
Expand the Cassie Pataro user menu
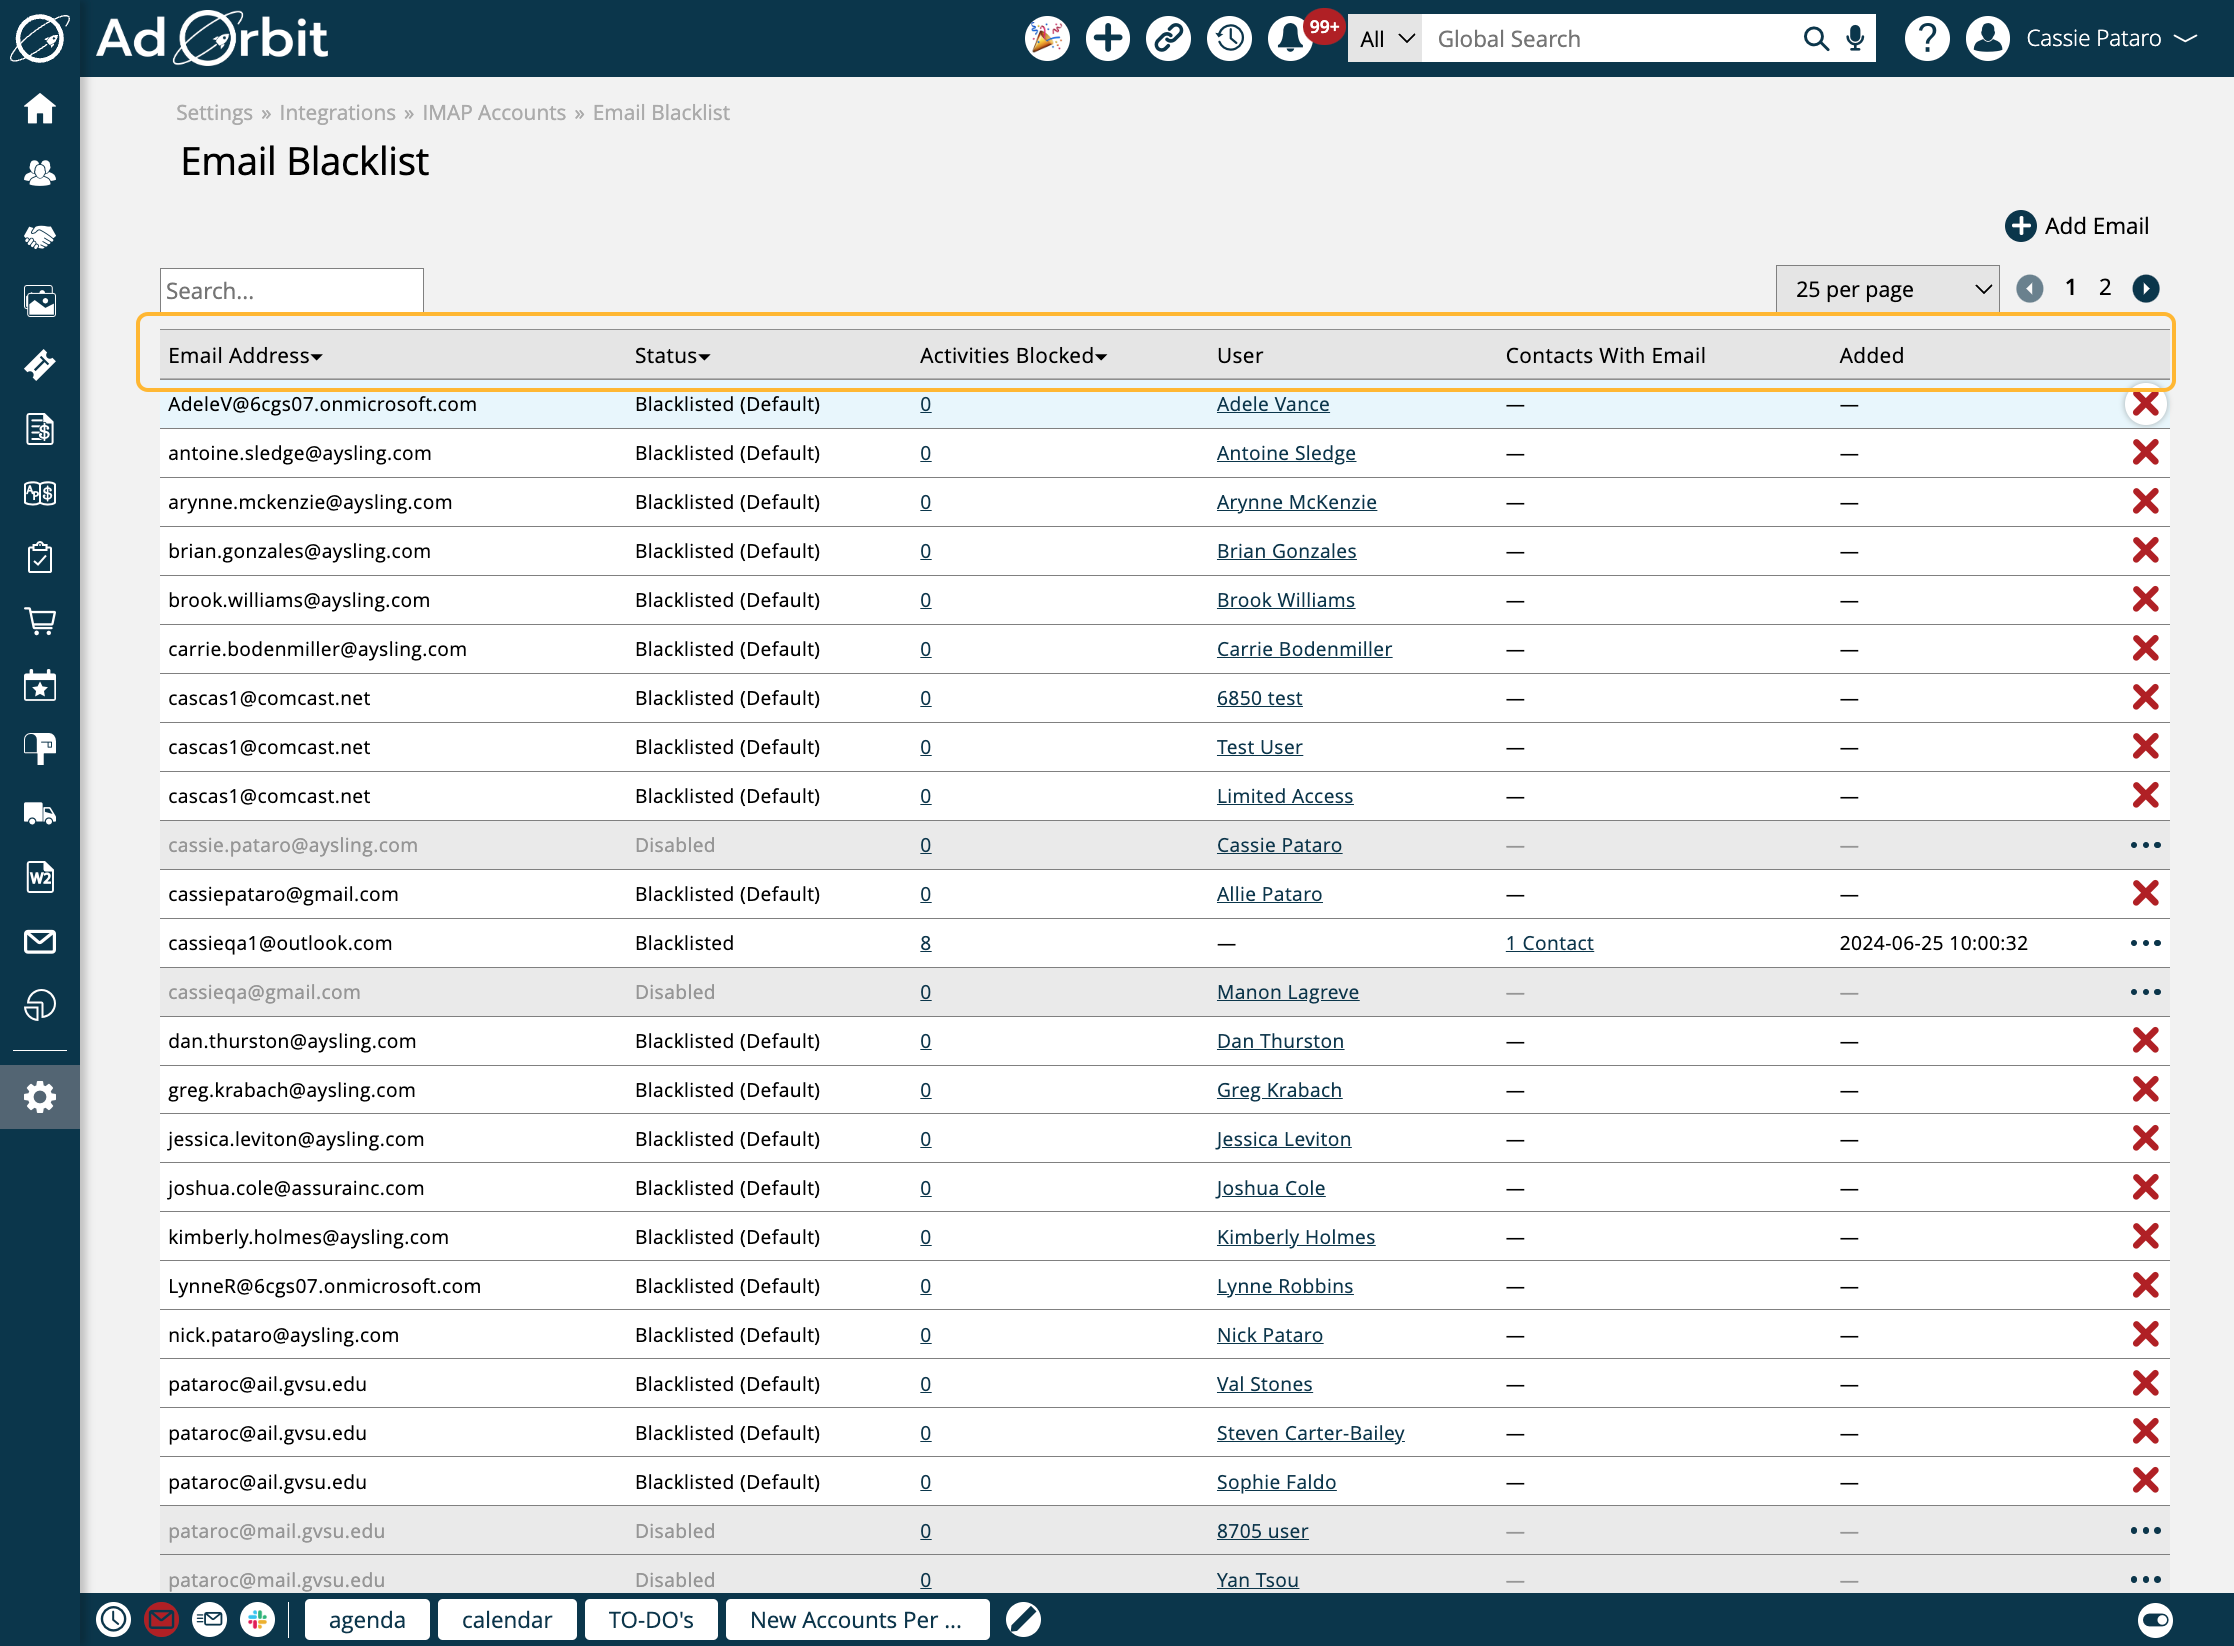(x=2110, y=39)
